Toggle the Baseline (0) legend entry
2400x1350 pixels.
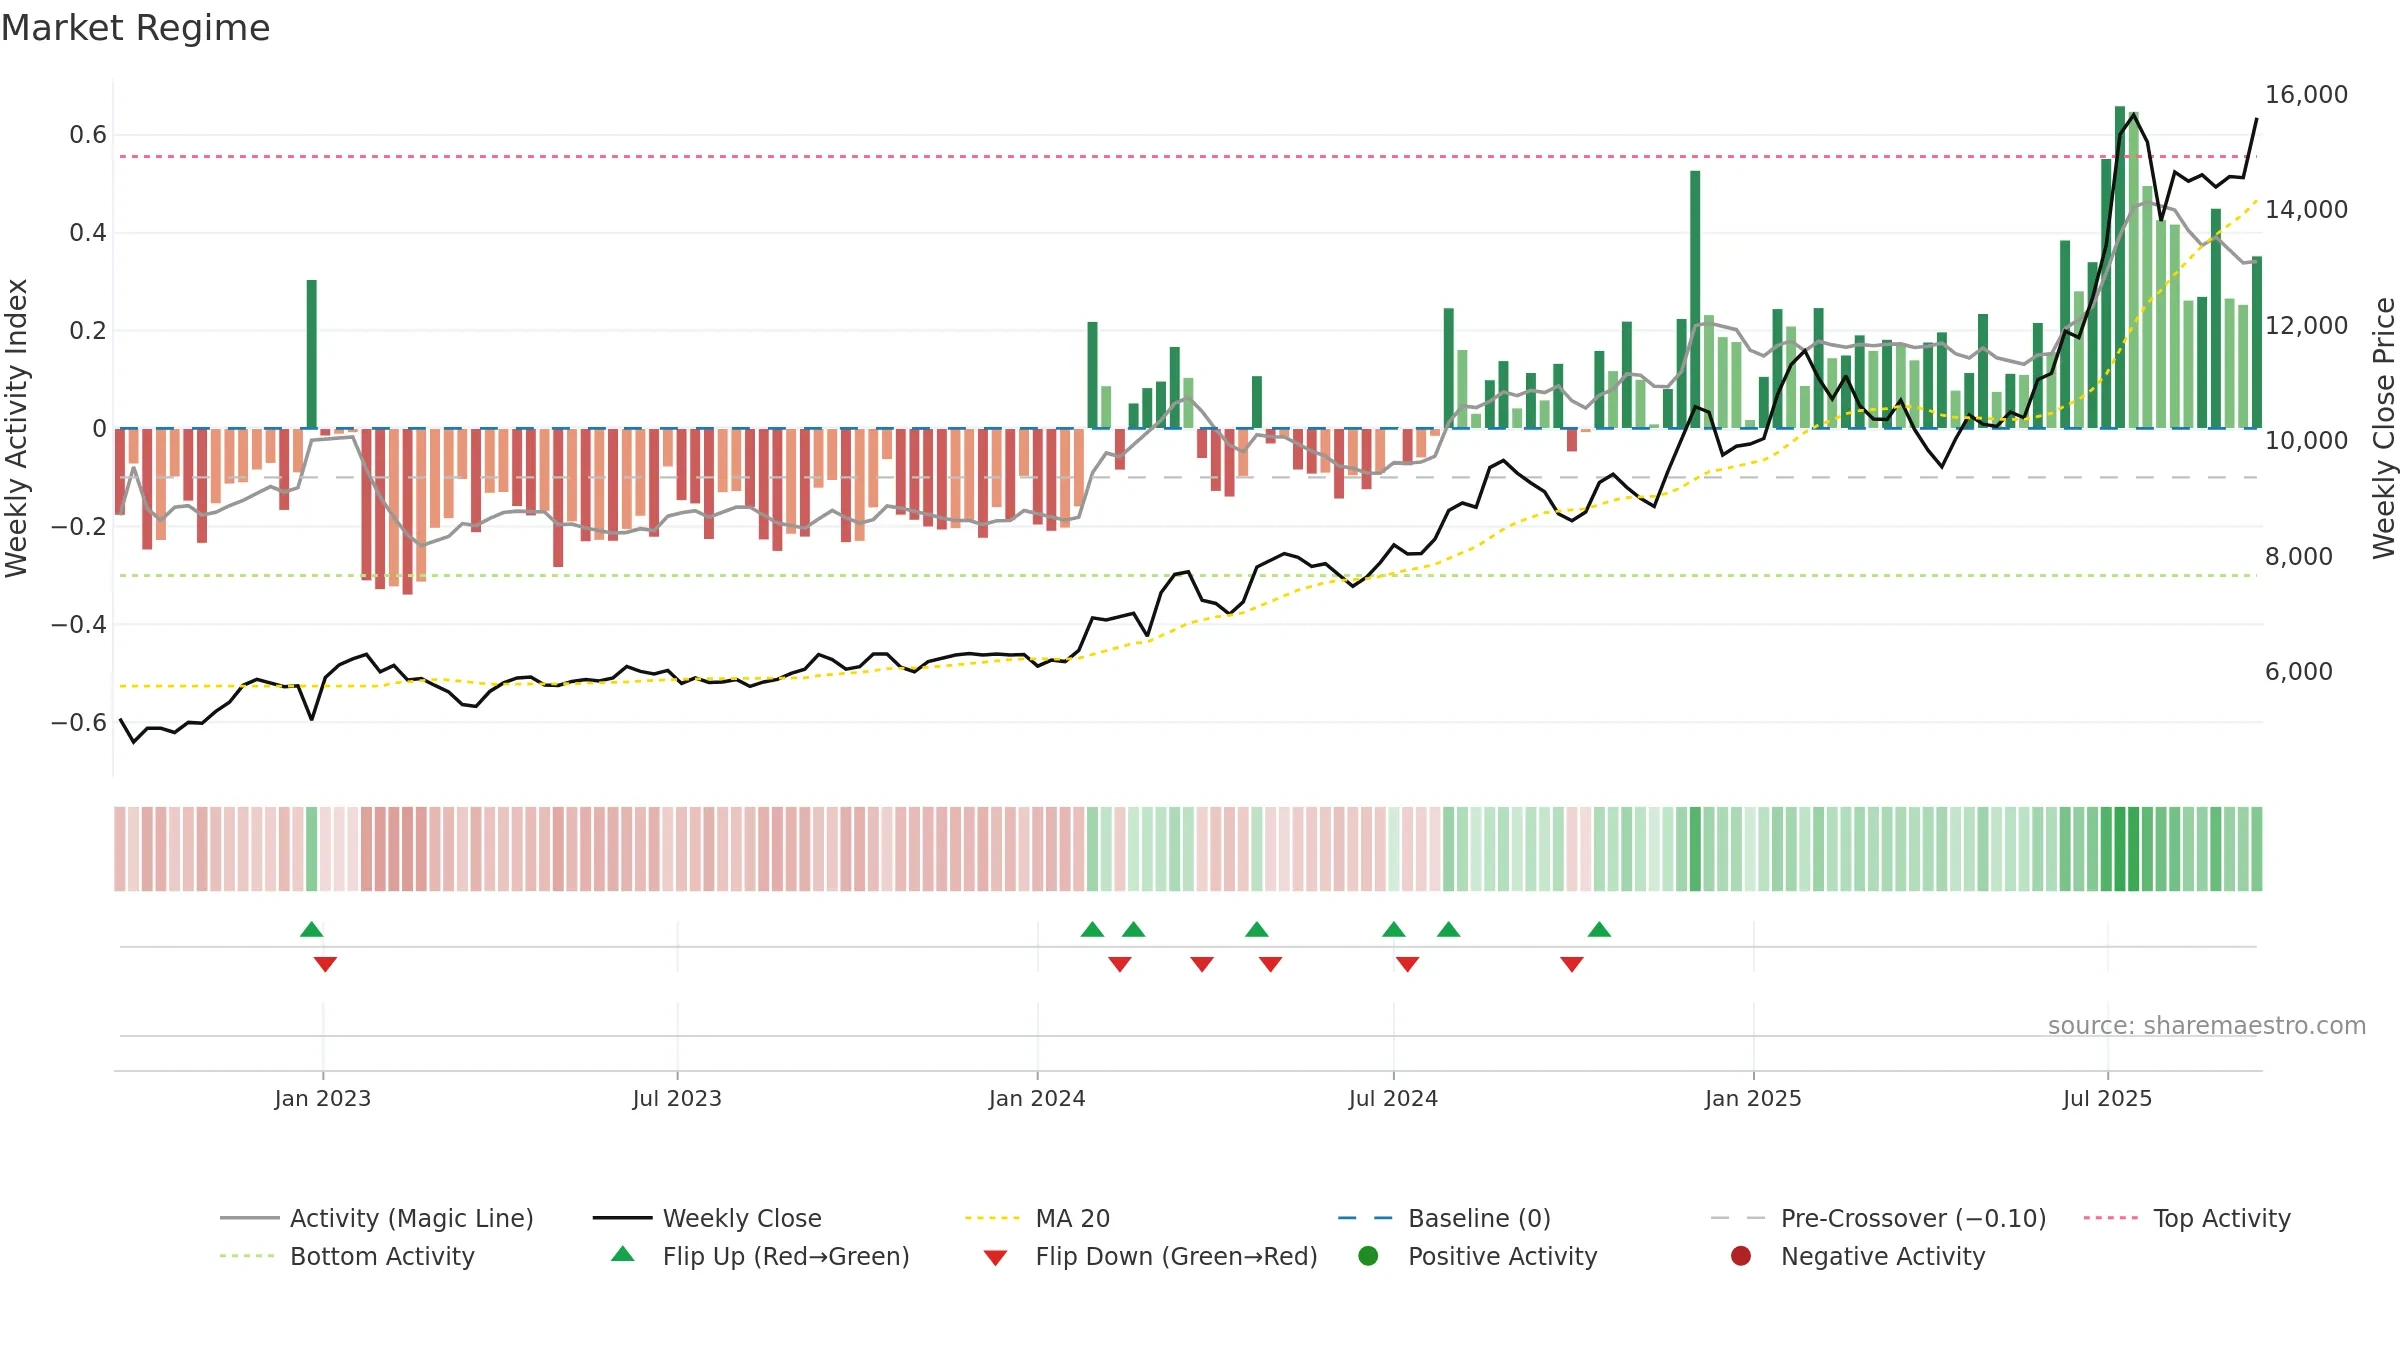point(1444,1218)
